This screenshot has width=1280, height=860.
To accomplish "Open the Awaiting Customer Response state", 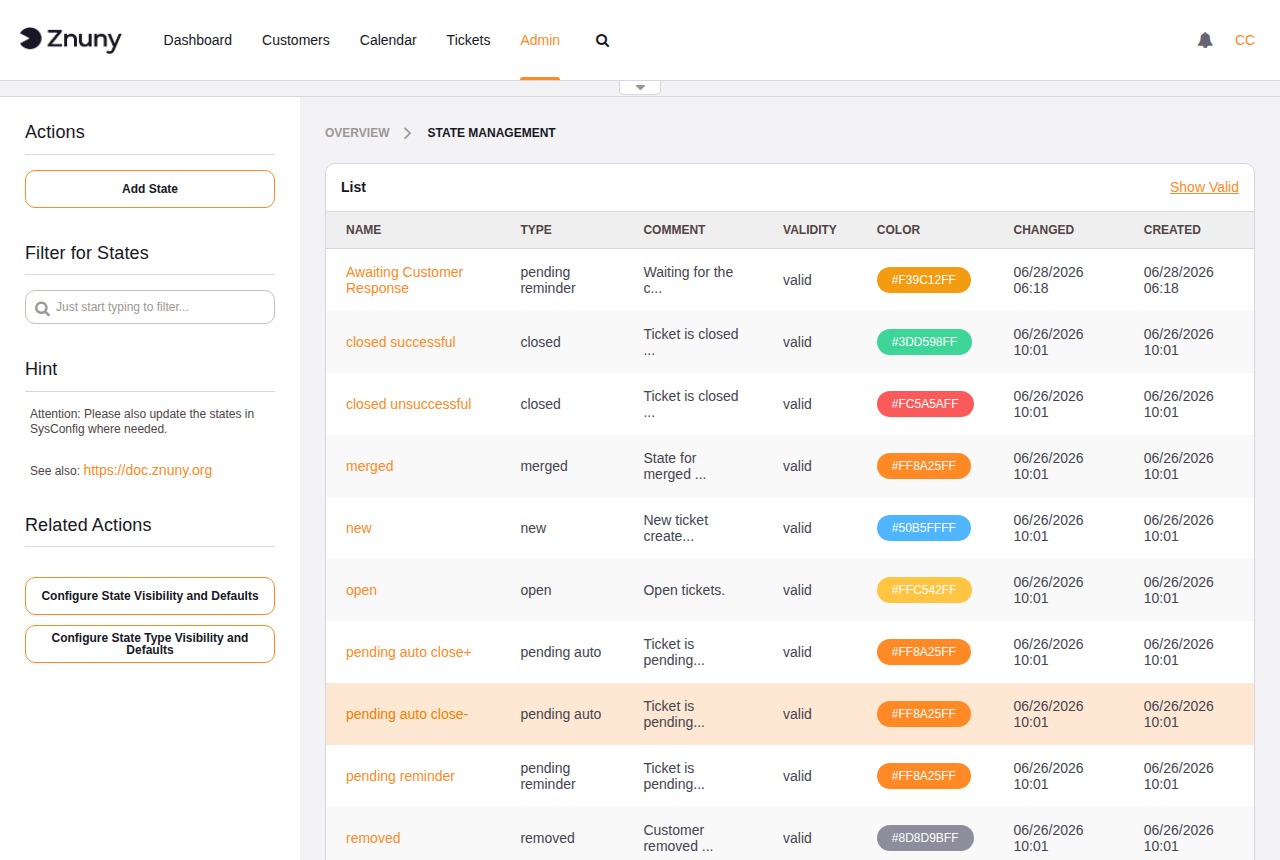I will tap(404, 280).
